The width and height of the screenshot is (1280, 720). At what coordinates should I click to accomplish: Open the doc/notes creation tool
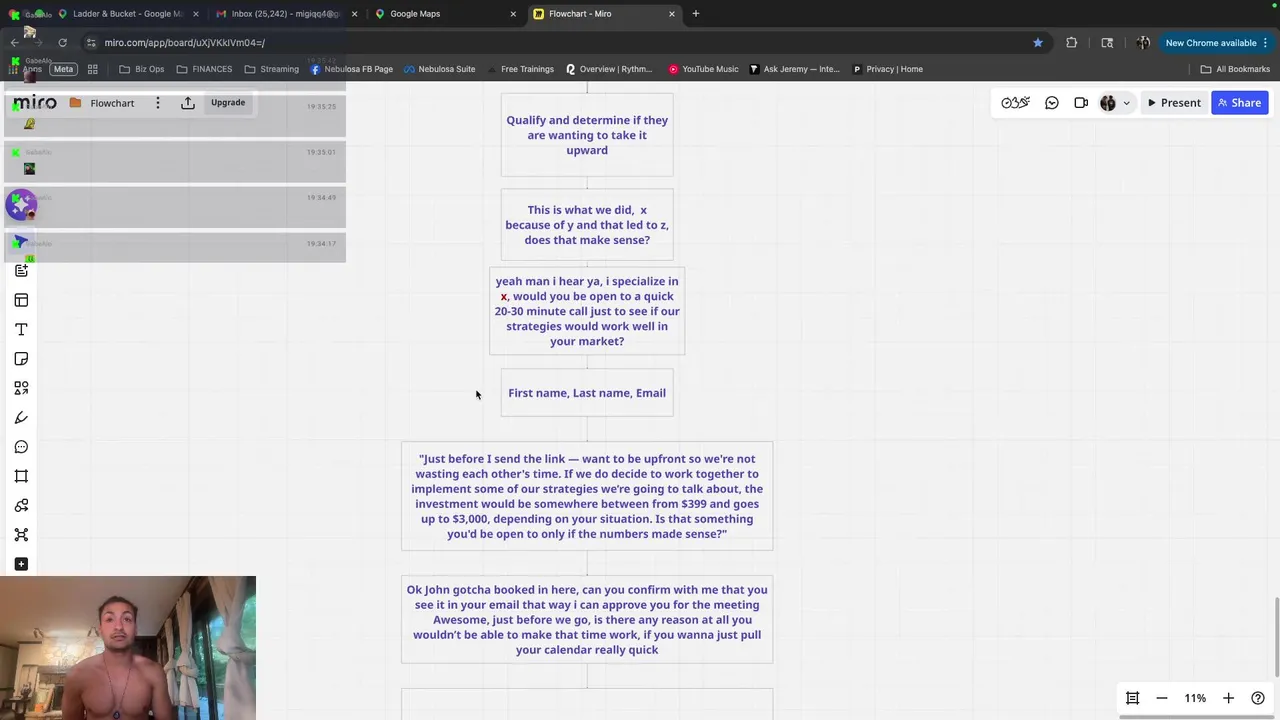pos(21,271)
